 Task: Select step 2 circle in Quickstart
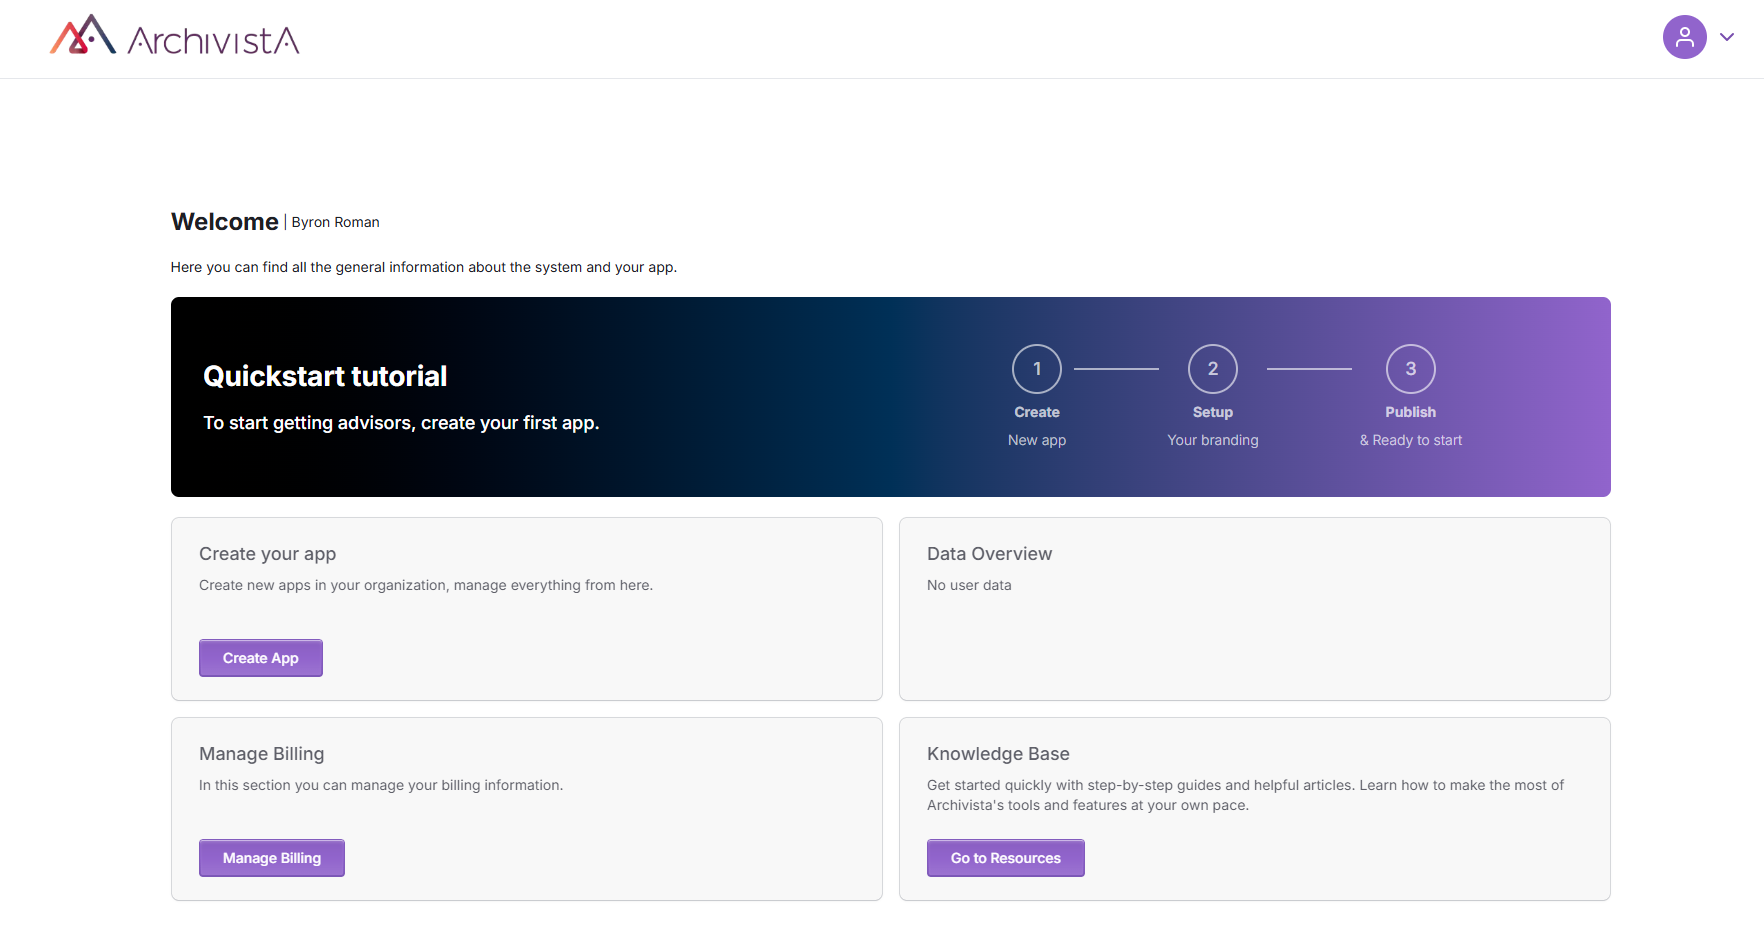[1212, 369]
